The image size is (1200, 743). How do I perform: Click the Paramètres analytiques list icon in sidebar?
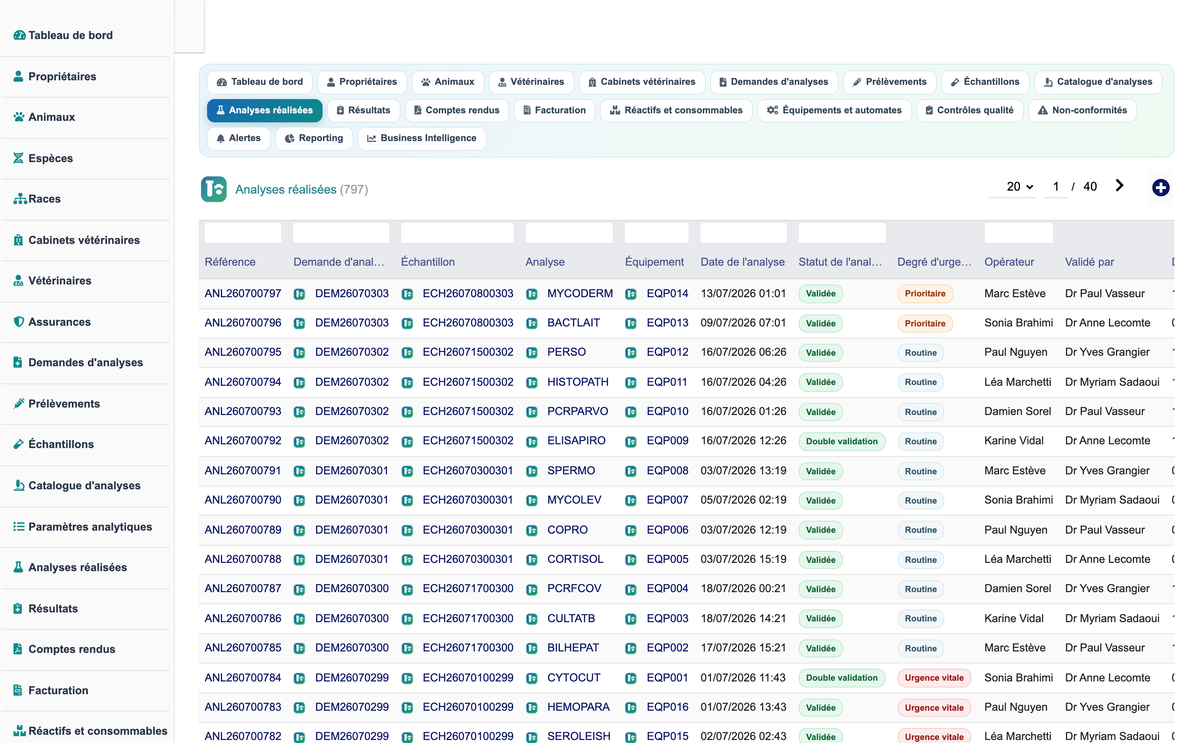click(19, 527)
